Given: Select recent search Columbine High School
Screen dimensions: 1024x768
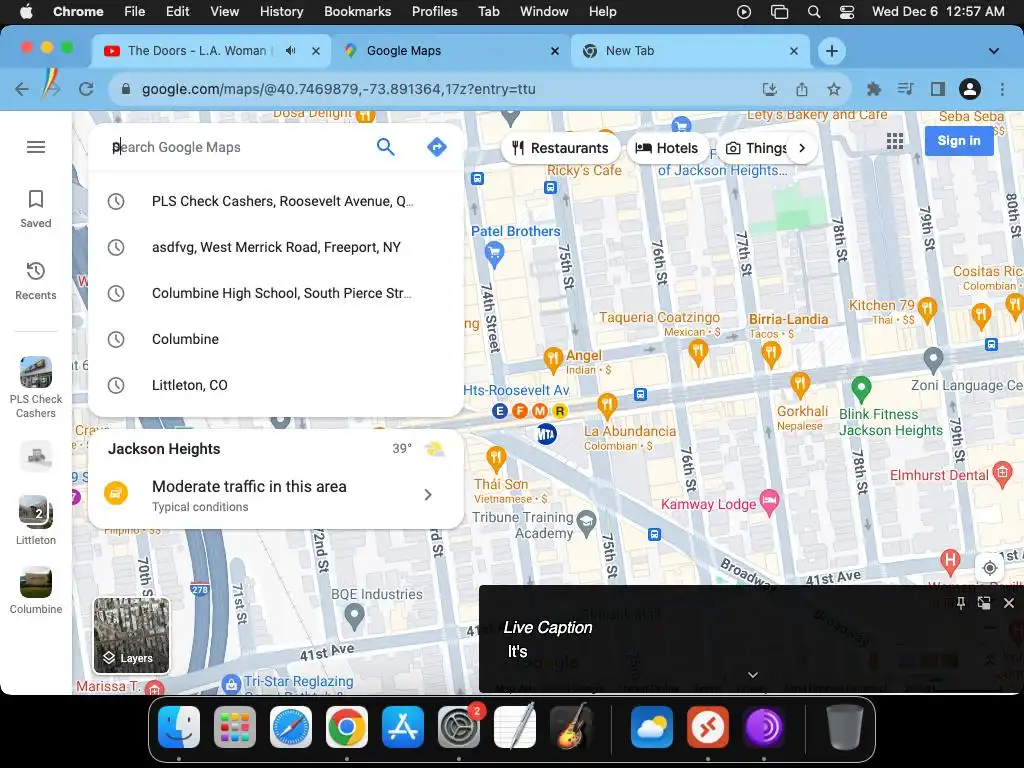Looking at the screenshot, I should pos(276,293).
